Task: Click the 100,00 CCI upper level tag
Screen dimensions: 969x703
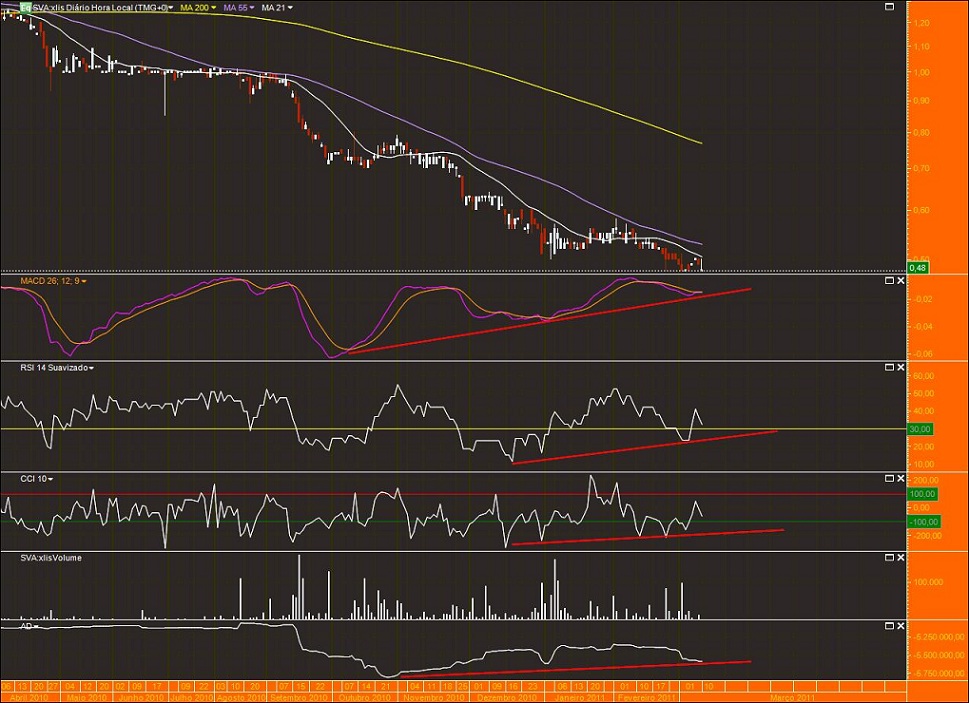Action: [923, 494]
